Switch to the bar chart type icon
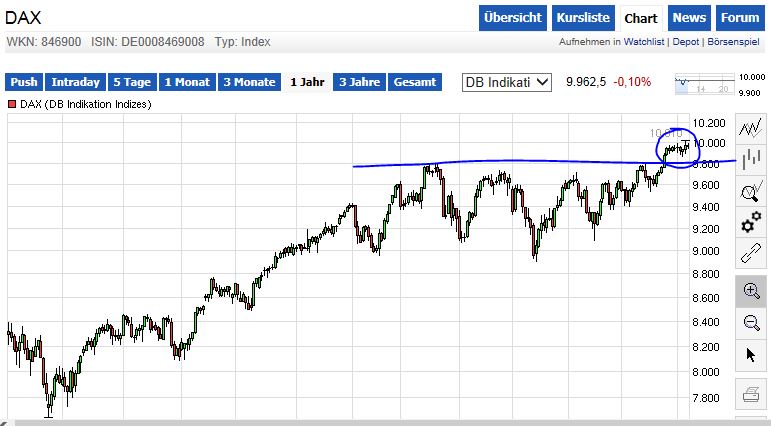Image resolution: width=771 pixels, height=426 pixels. (750, 159)
